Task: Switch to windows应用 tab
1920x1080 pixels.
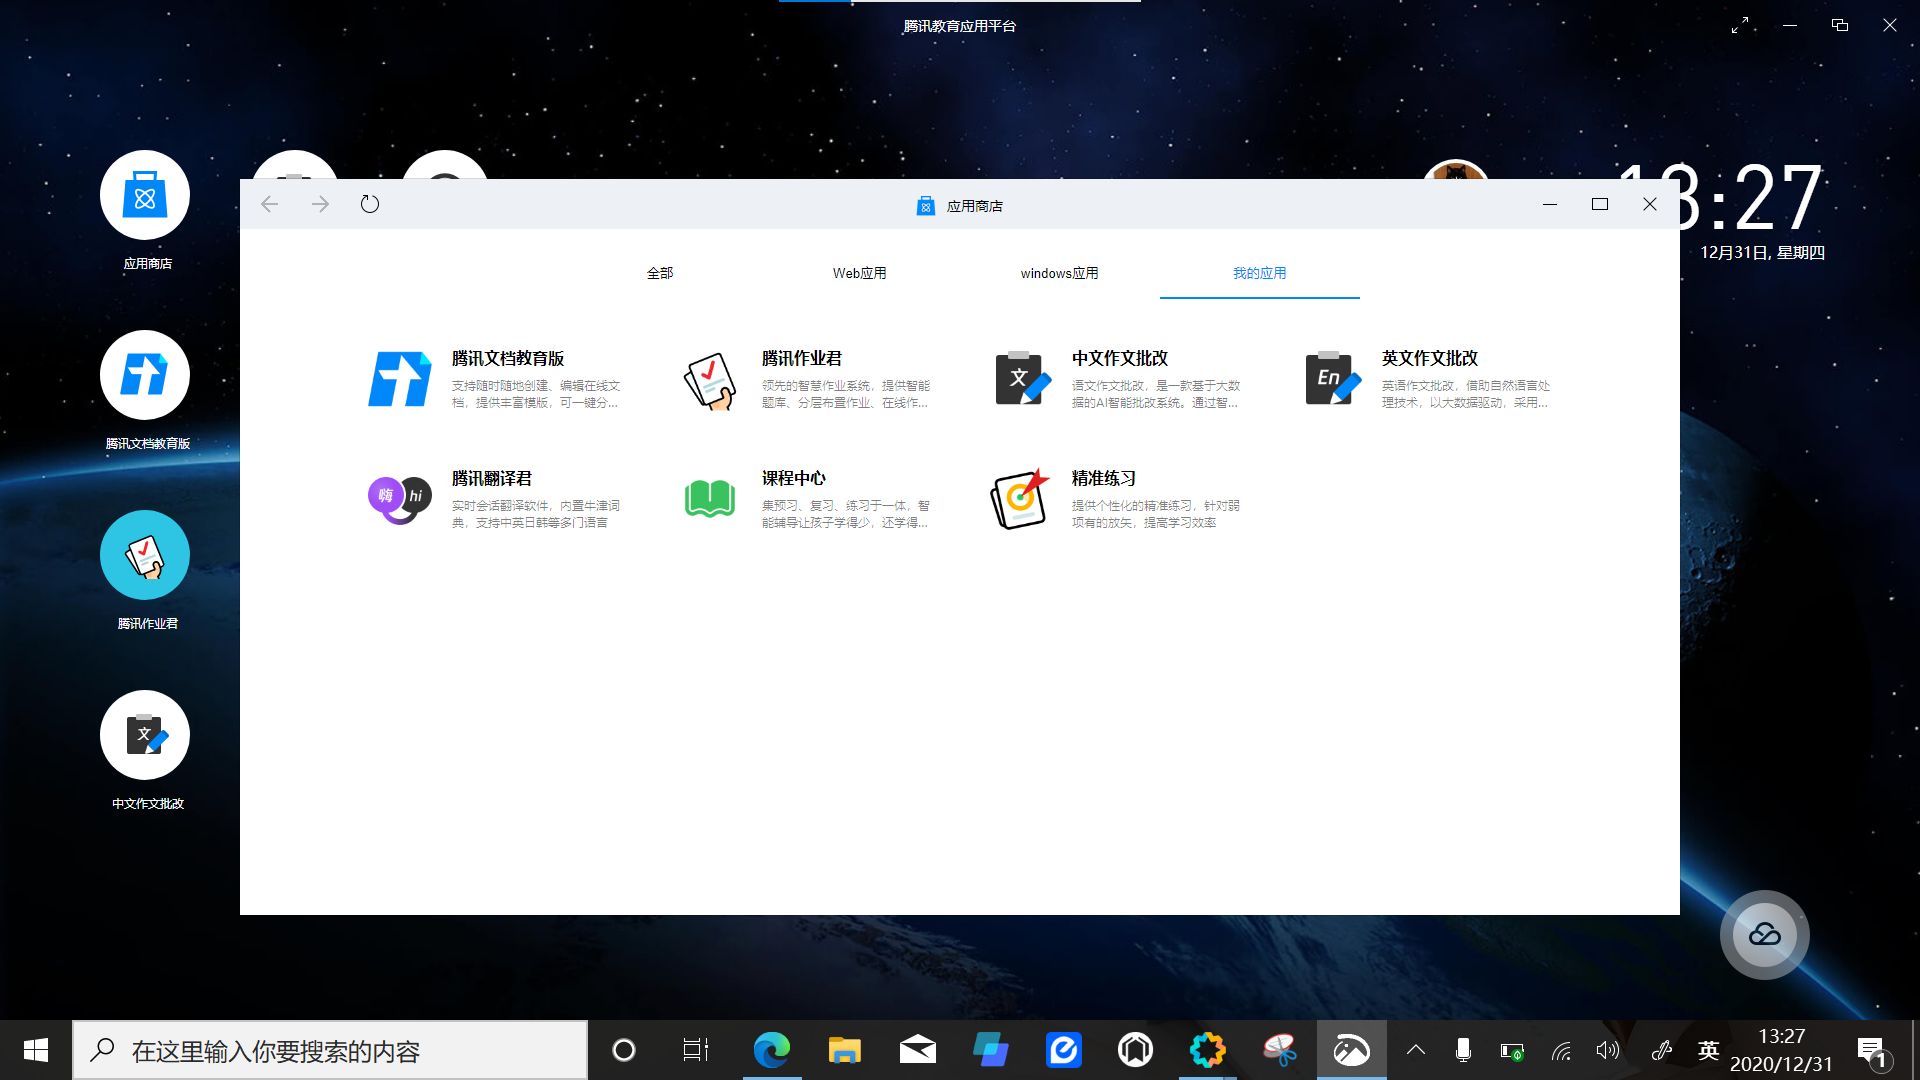Action: [1060, 273]
